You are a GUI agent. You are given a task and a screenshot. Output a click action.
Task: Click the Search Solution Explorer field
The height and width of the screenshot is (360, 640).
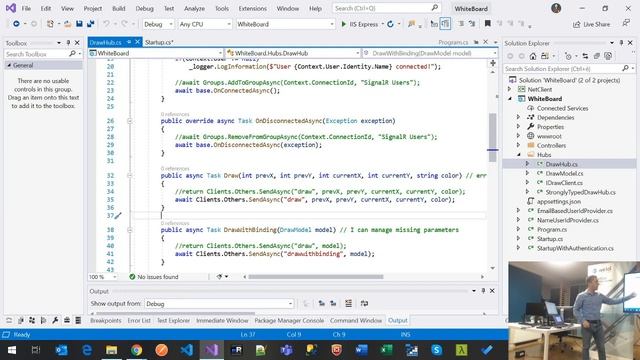point(569,69)
